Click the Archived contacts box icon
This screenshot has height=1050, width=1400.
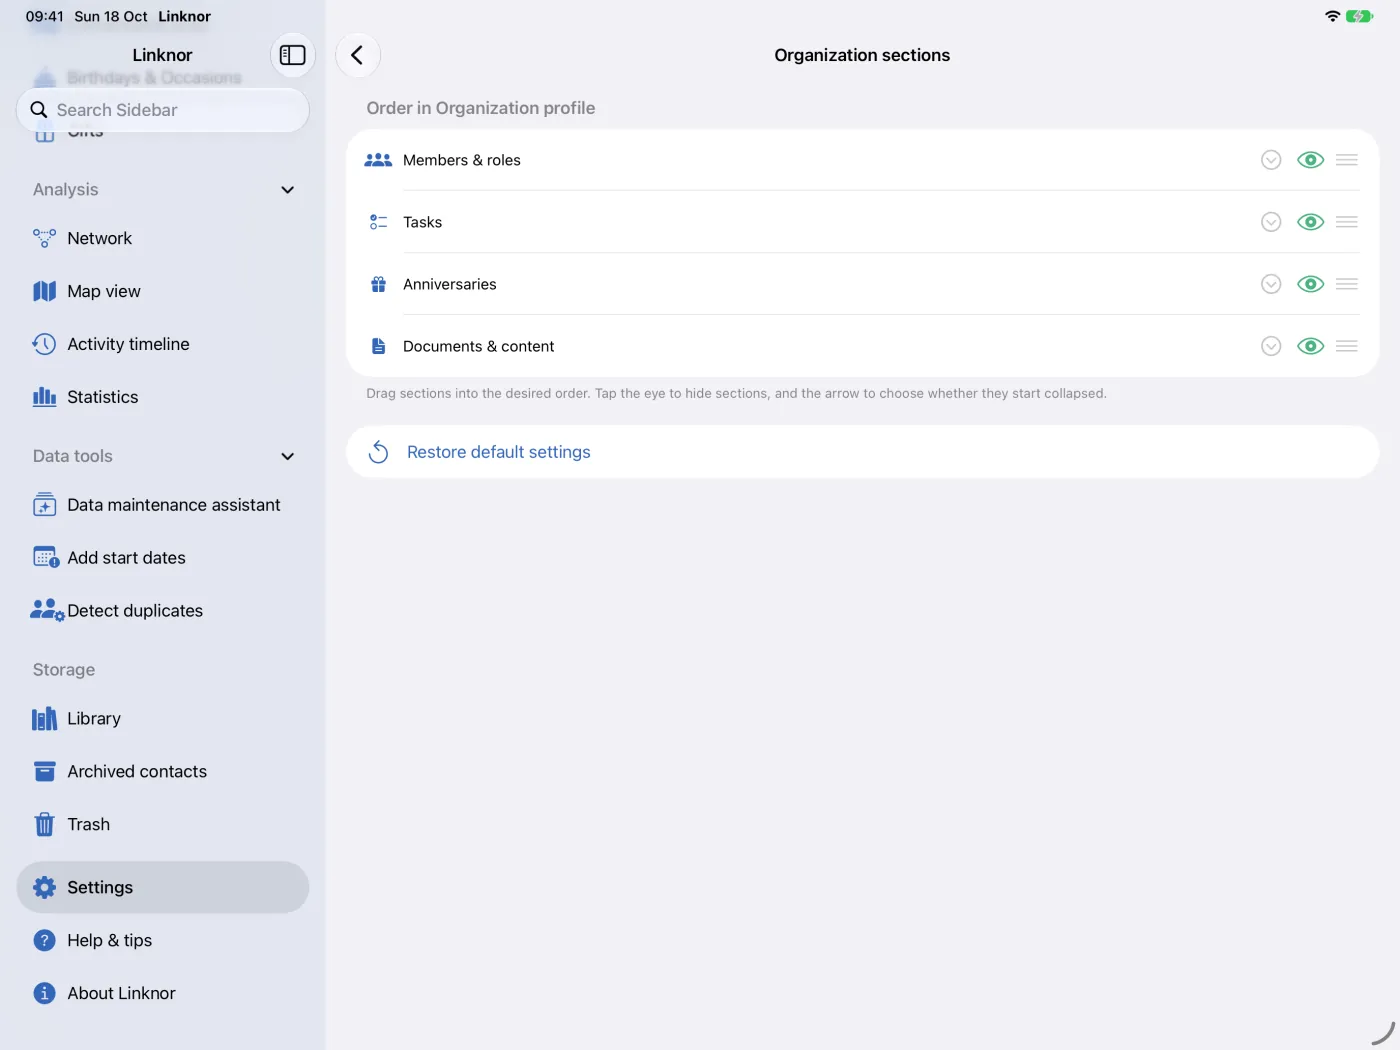coord(44,772)
